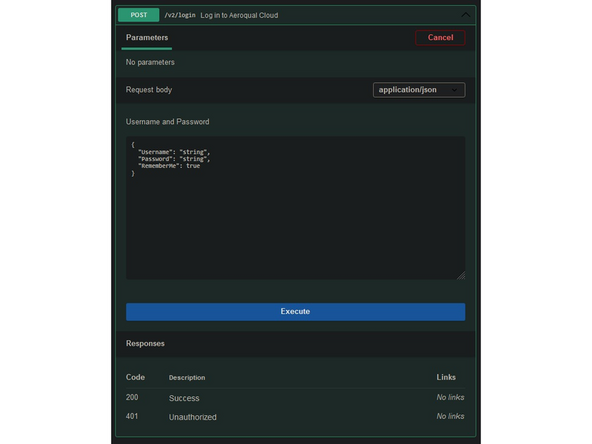Click the /v2/login endpoint path

tap(180, 15)
